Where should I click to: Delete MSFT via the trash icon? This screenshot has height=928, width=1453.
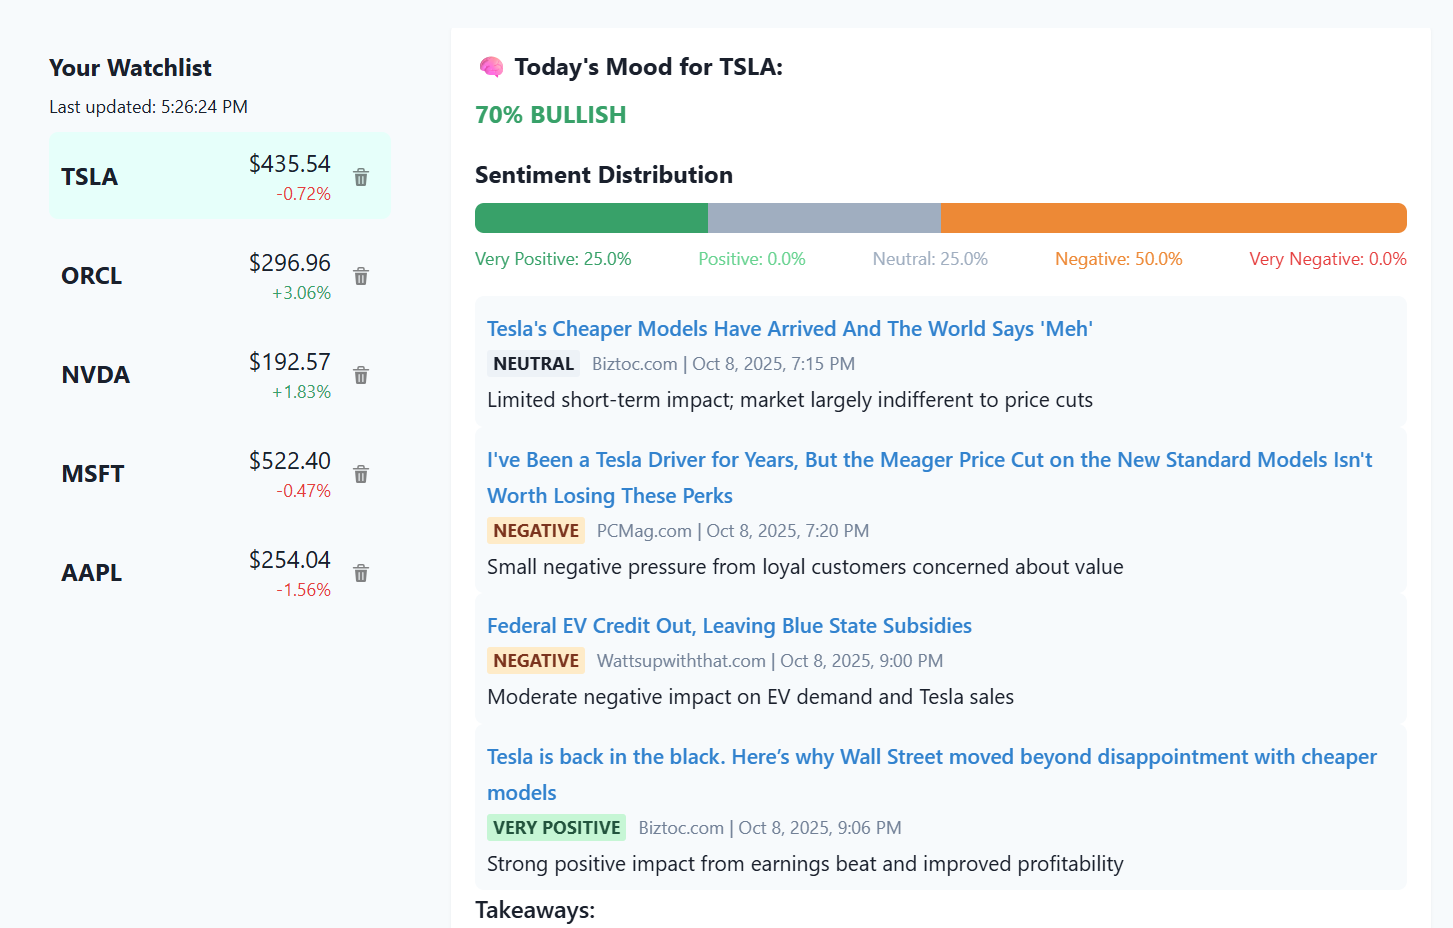[360, 474]
